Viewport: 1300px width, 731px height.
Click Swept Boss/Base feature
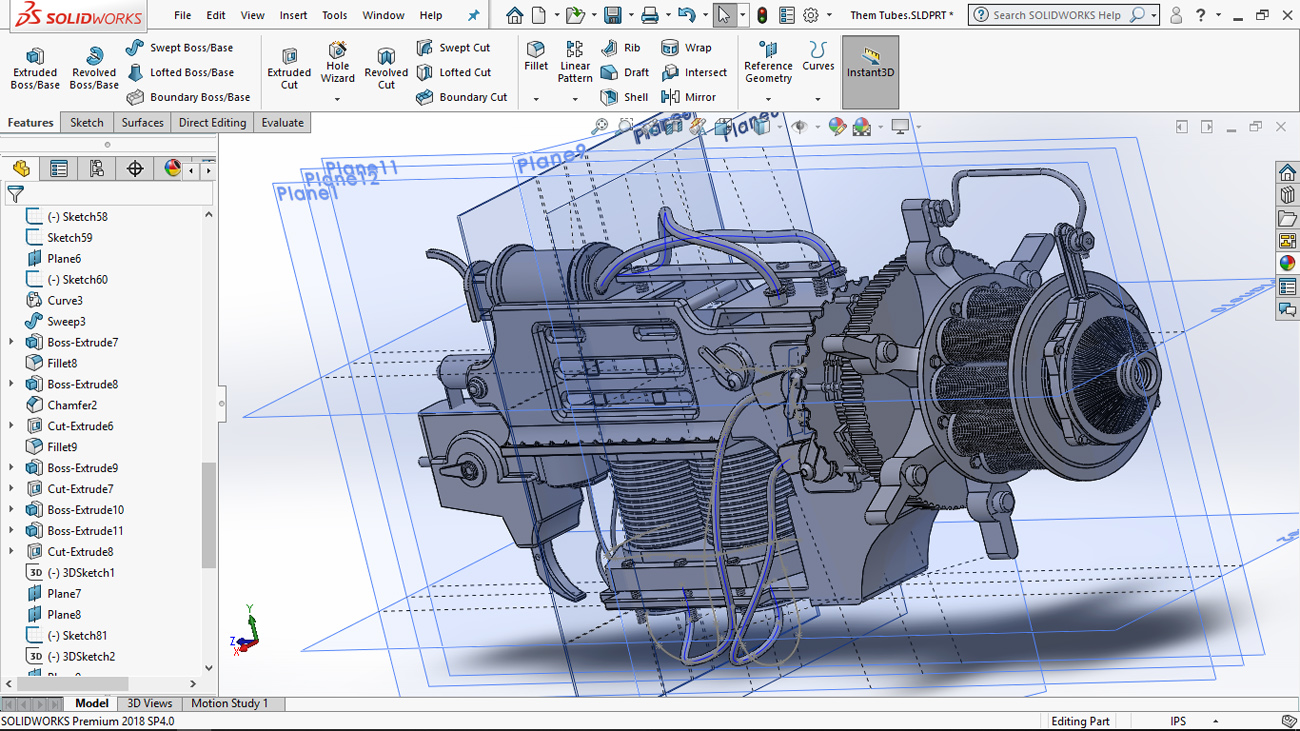[x=179, y=48]
